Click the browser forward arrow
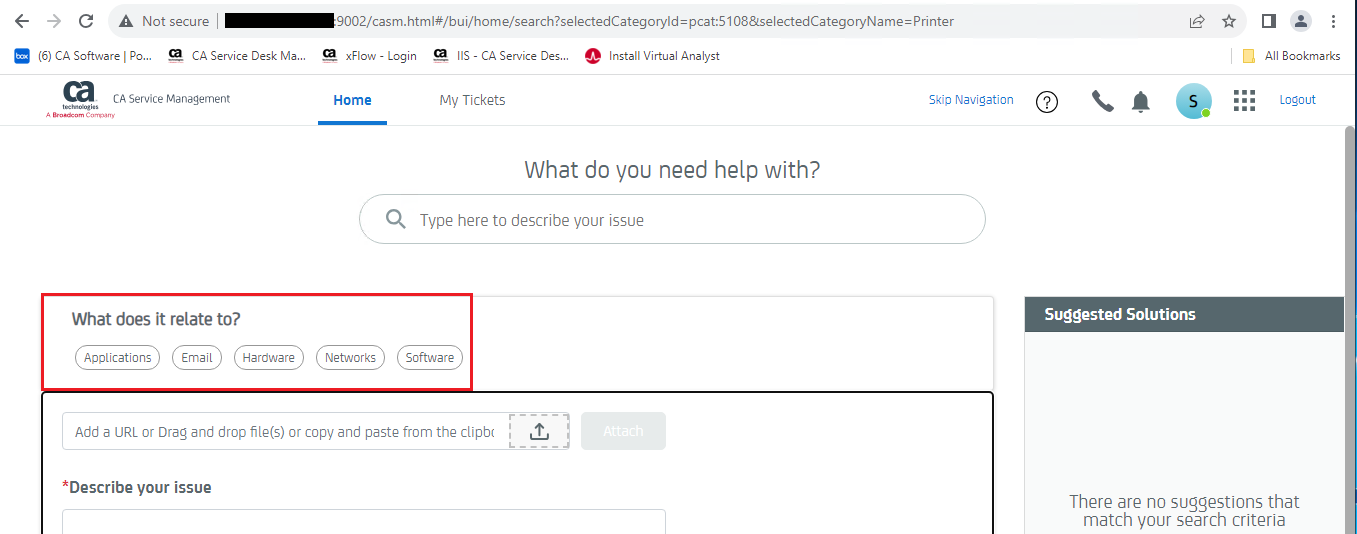The image size is (1357, 534). pyautogui.click(x=54, y=21)
